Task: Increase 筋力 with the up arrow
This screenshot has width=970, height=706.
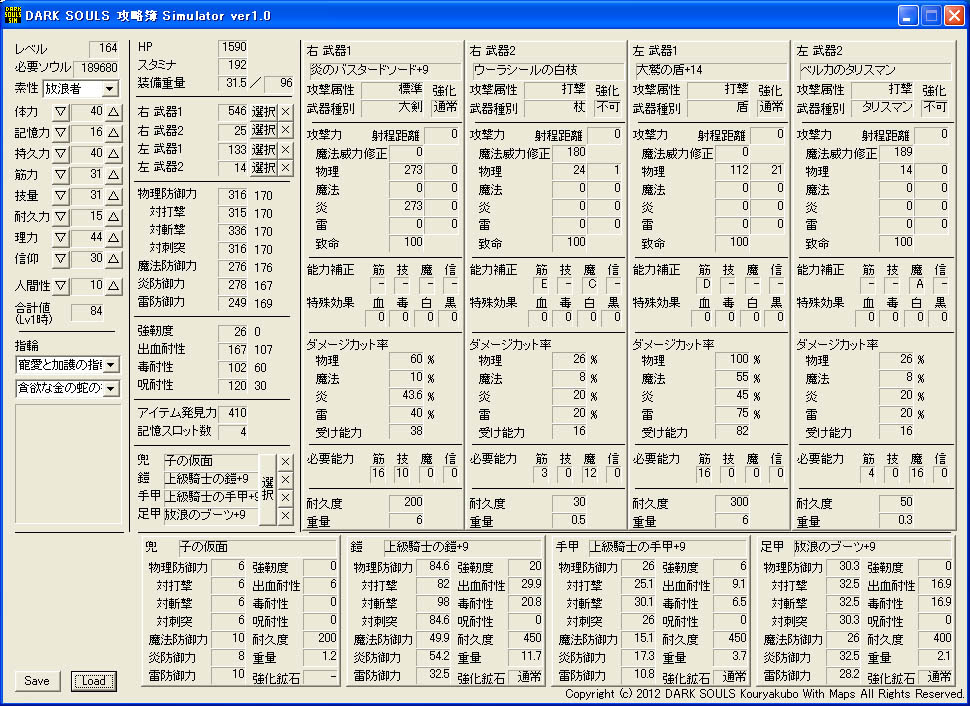Action: [x=113, y=174]
